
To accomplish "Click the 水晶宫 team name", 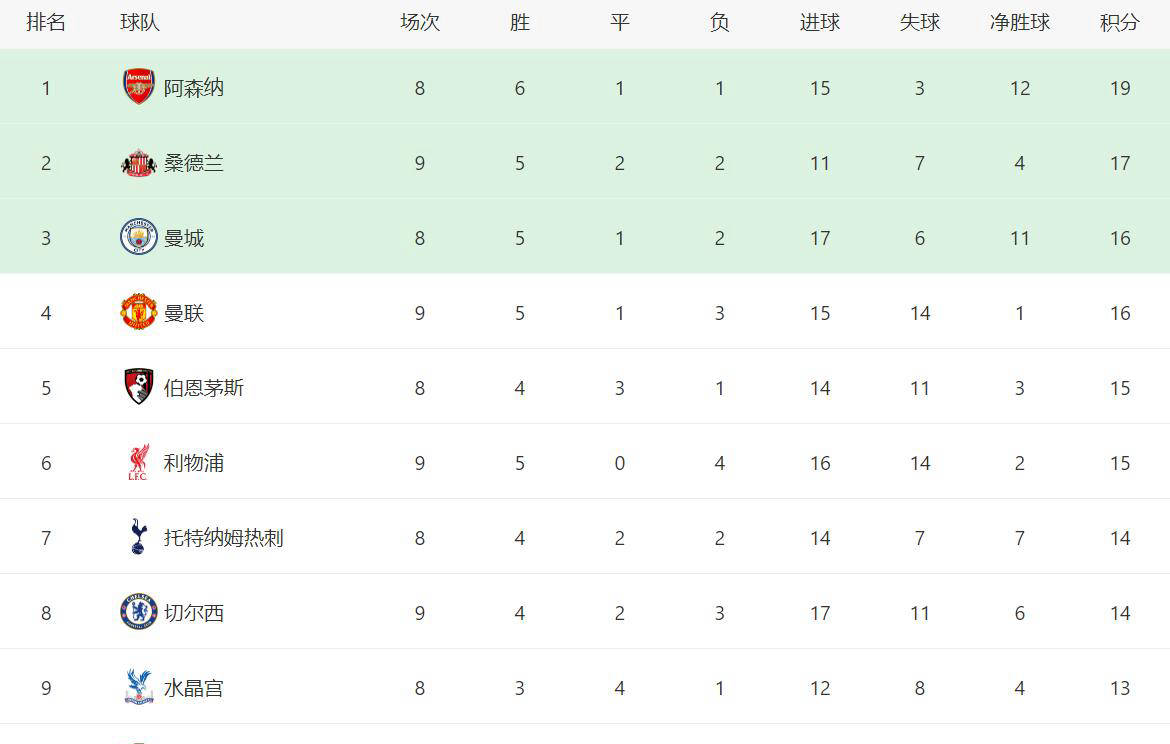I will coord(194,688).
